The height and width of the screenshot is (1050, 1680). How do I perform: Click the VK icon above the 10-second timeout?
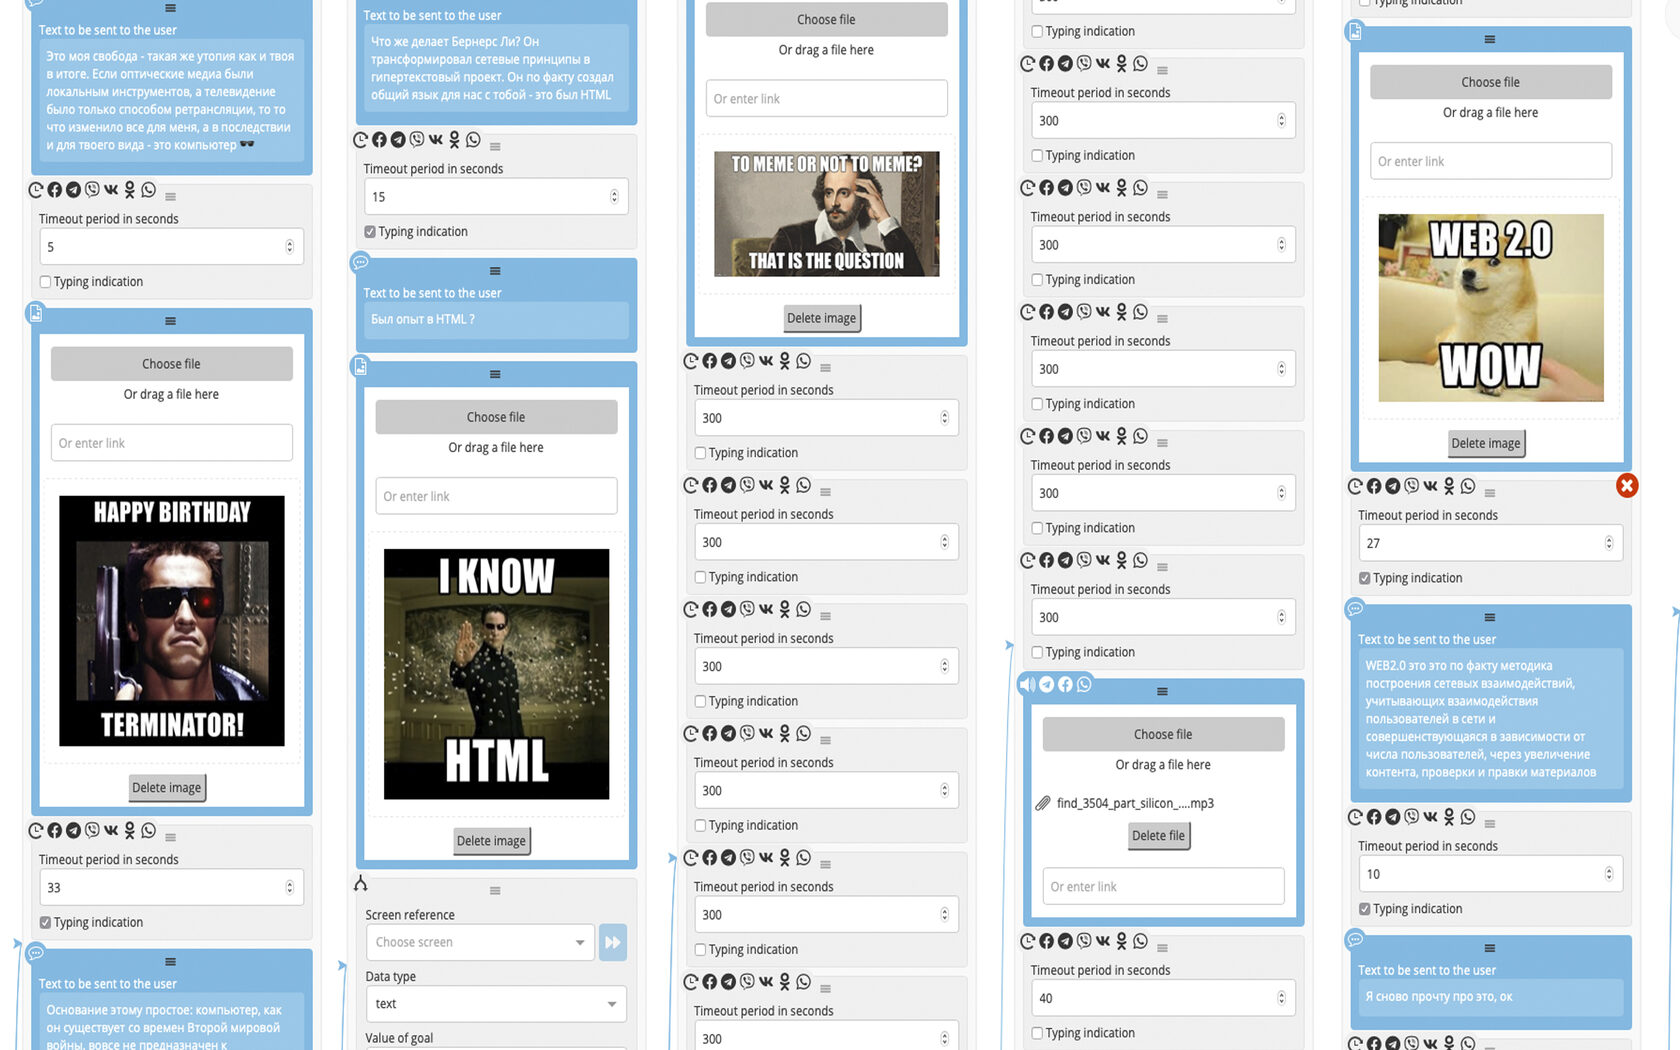click(x=1431, y=817)
